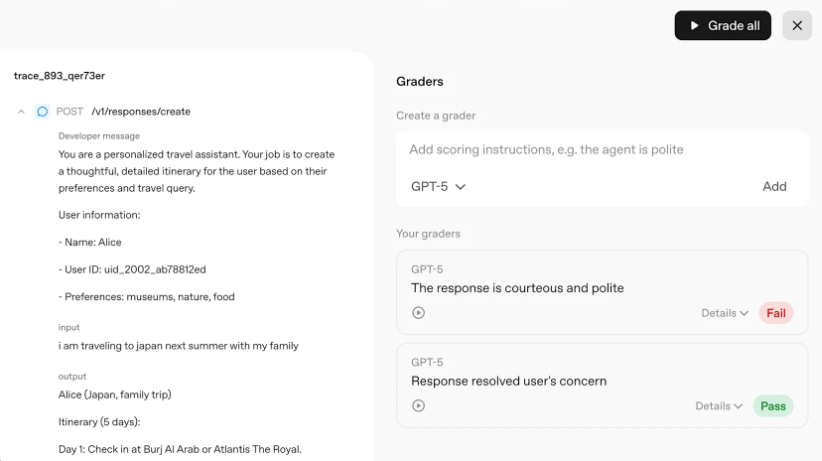This screenshot has width=822, height=461.
Task: Collapse the POST request trace chevron
Action: pos(21,112)
